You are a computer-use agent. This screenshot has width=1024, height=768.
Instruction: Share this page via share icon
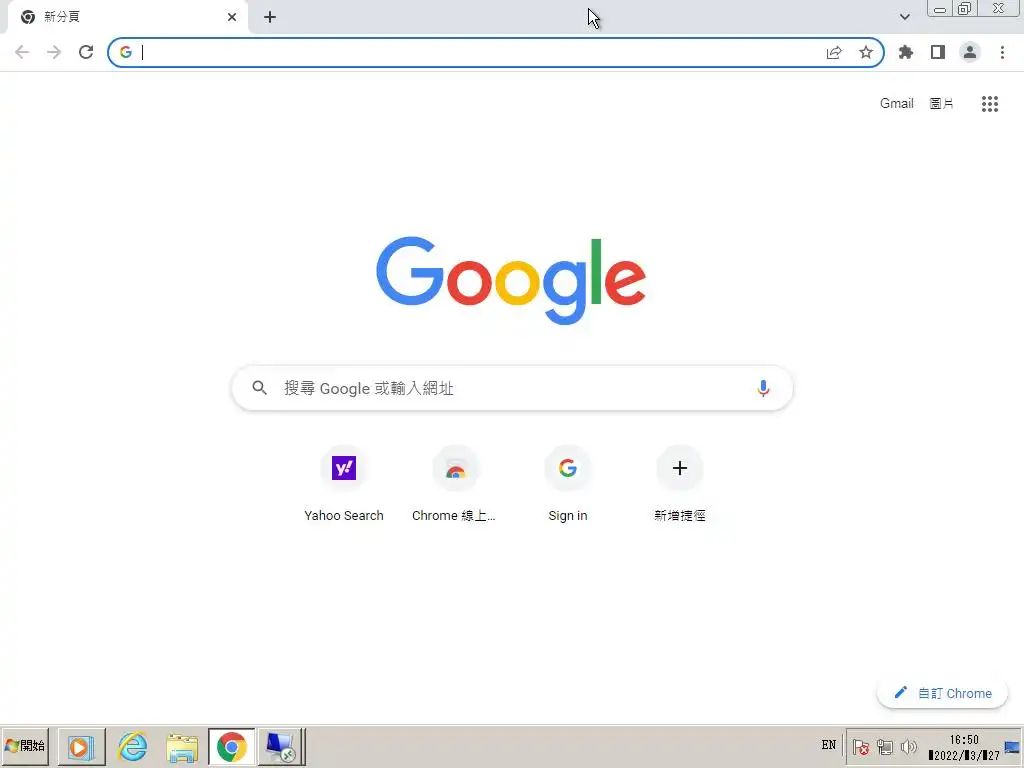pyautogui.click(x=834, y=52)
